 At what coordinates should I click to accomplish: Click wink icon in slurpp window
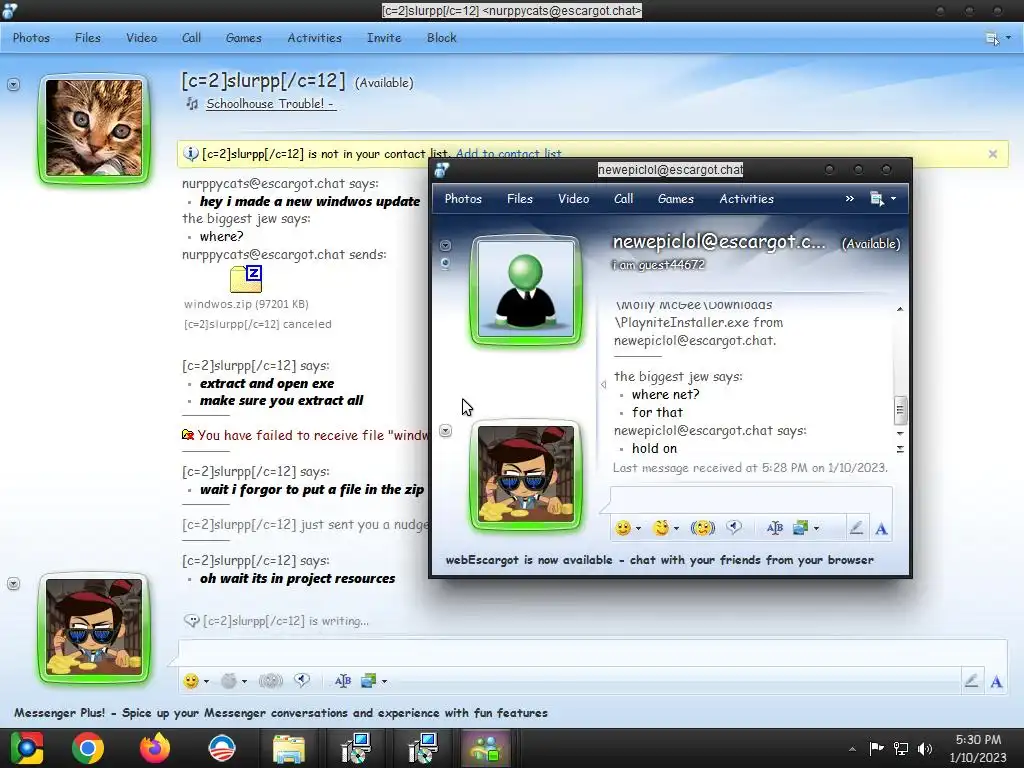229,681
